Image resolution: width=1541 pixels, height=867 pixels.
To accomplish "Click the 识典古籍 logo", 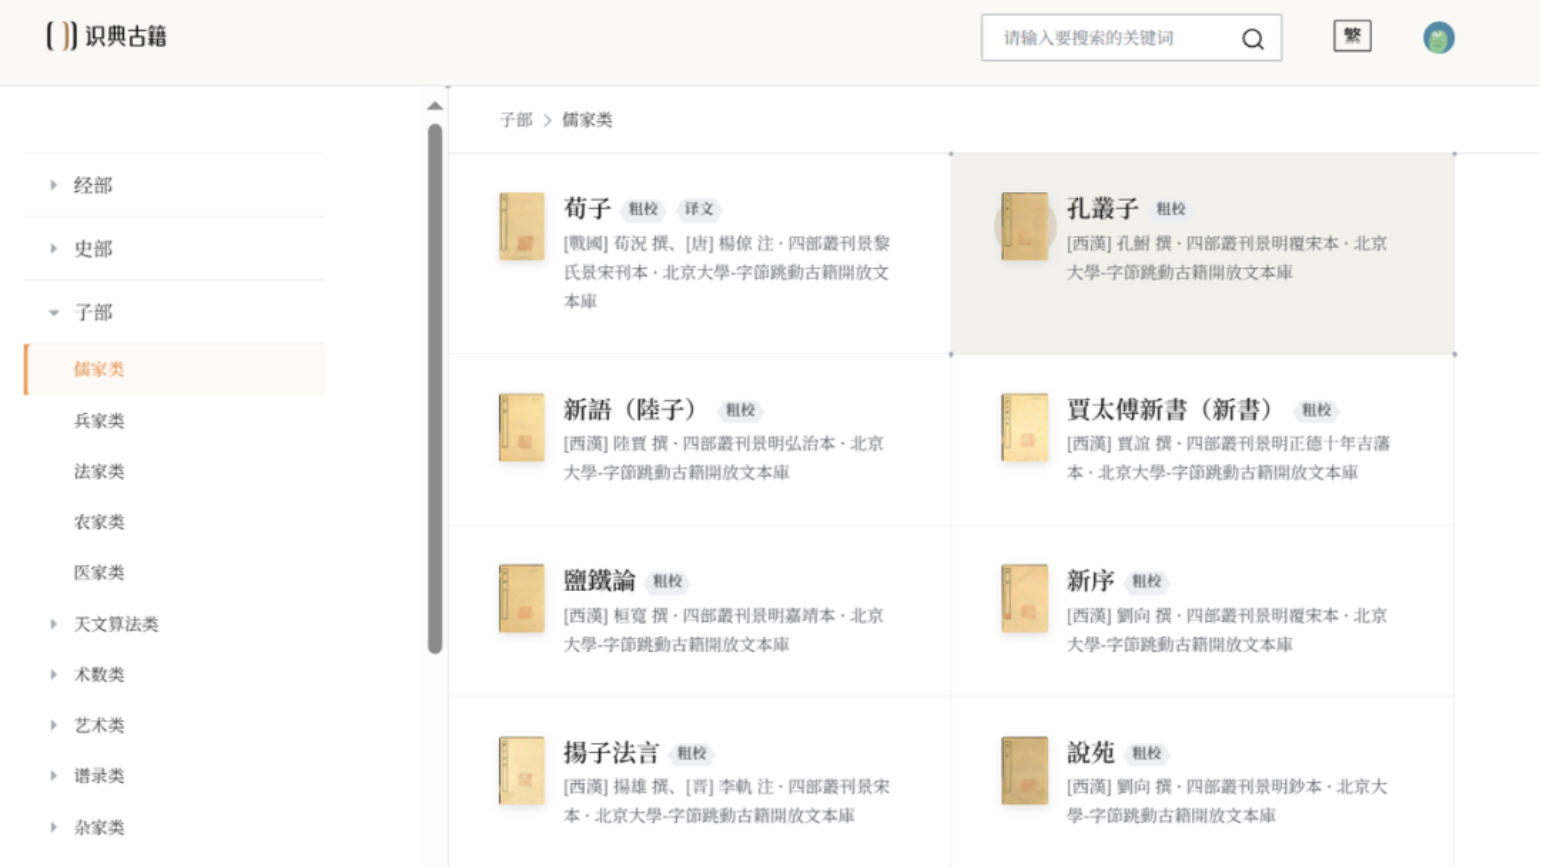I will (x=107, y=36).
